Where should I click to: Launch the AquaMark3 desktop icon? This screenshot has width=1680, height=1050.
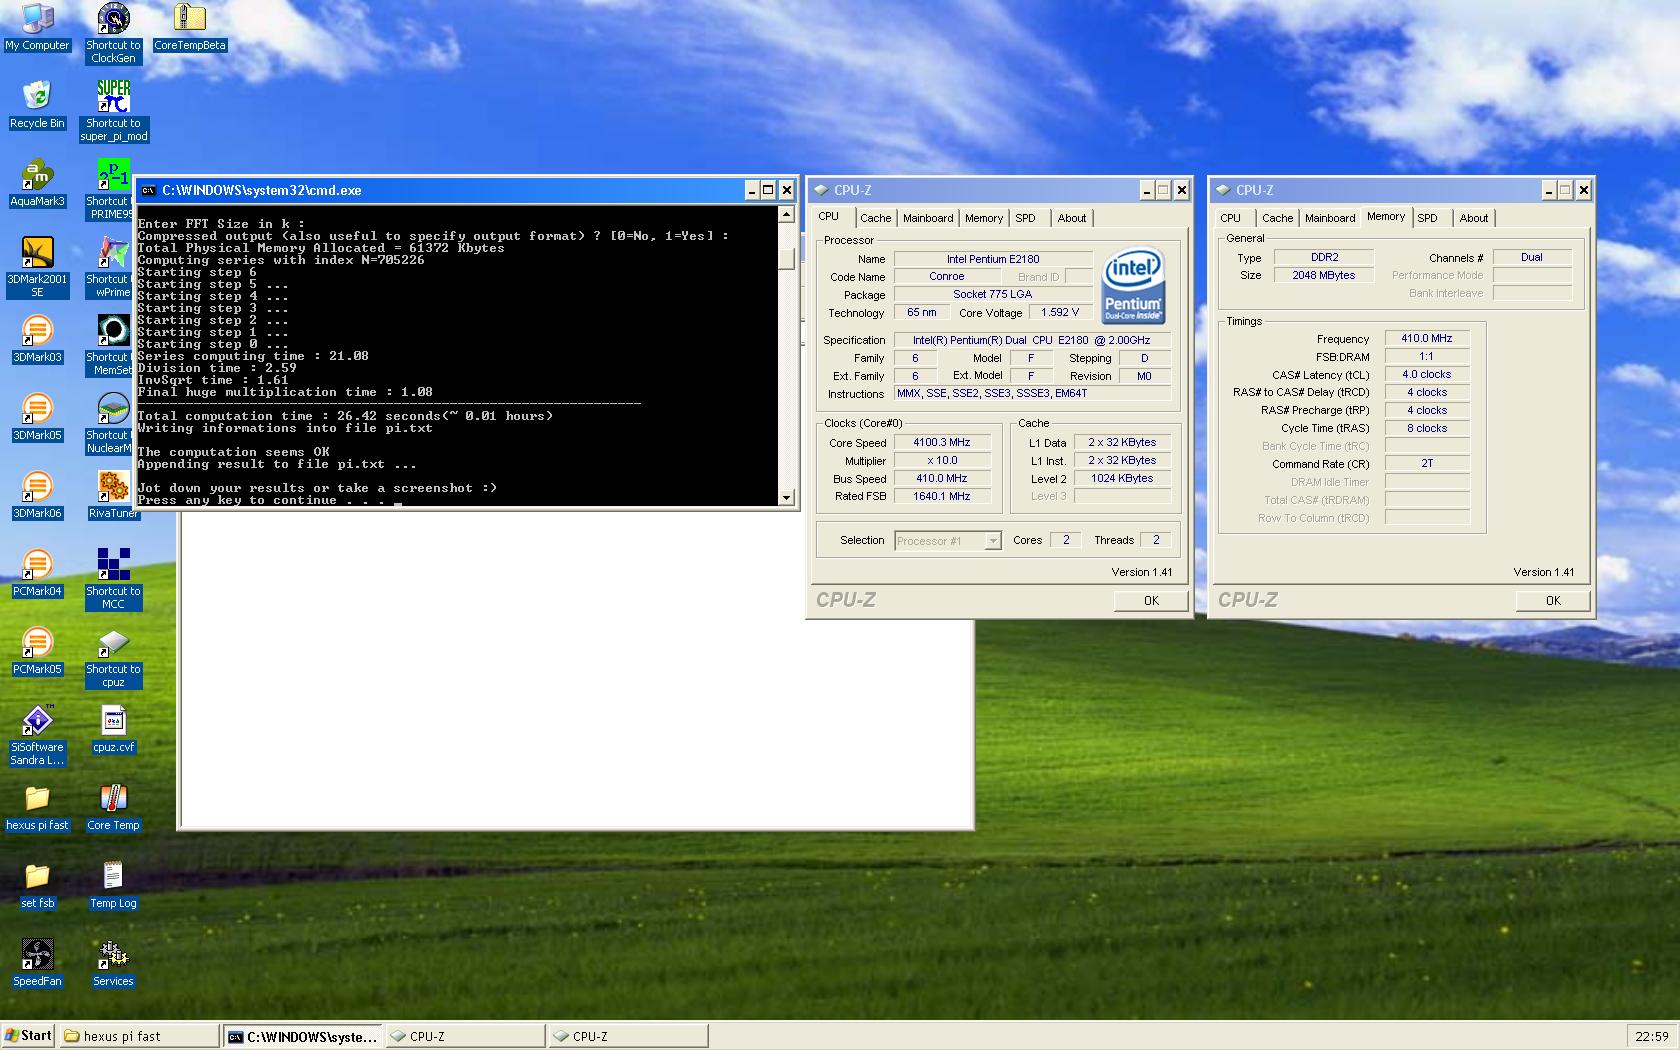37,183
